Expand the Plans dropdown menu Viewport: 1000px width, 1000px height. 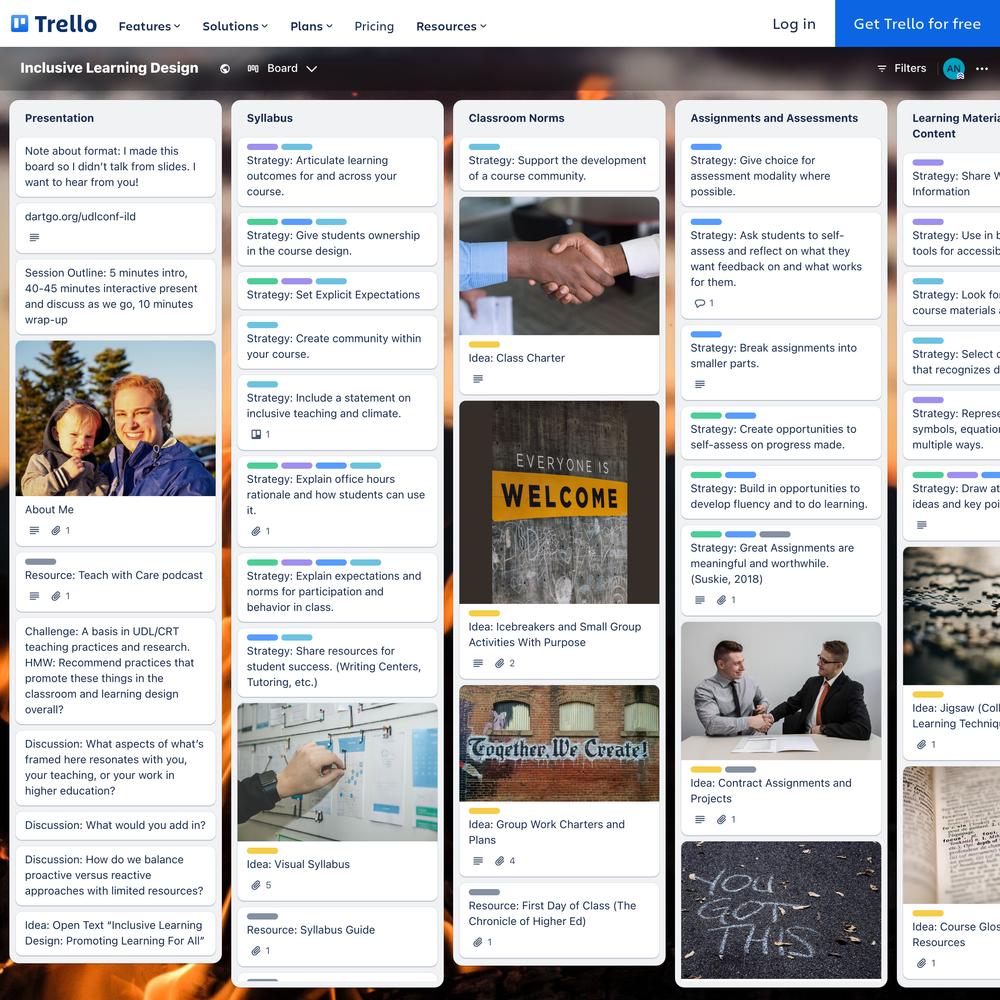(311, 26)
